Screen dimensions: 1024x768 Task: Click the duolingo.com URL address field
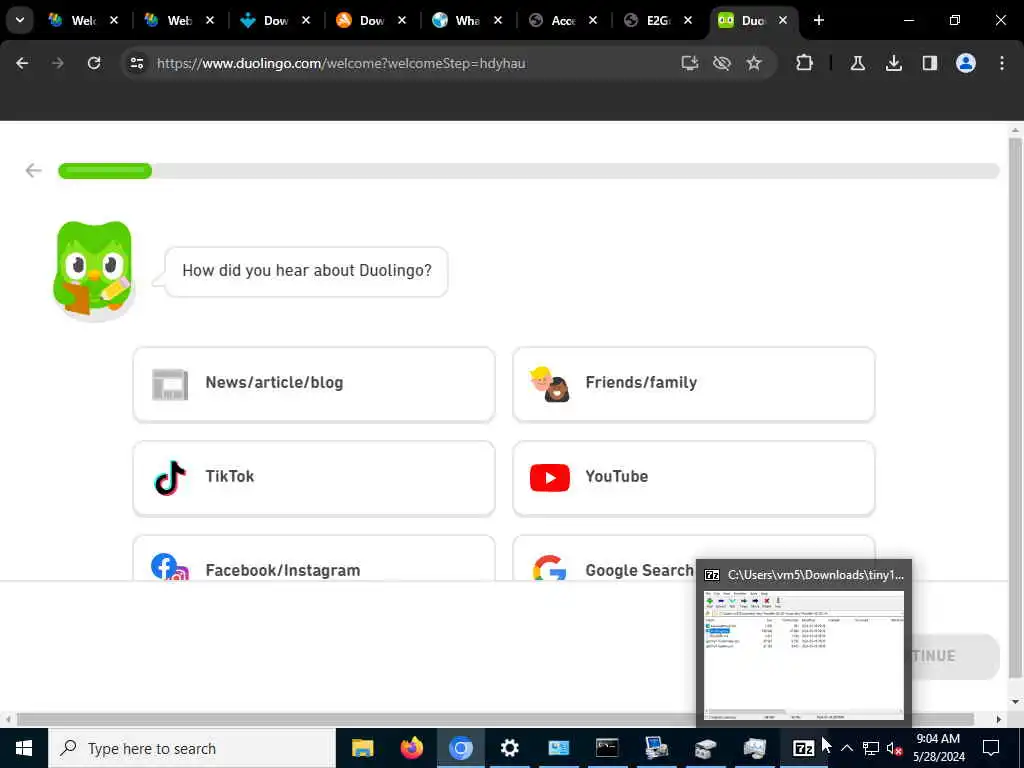[x=341, y=63]
